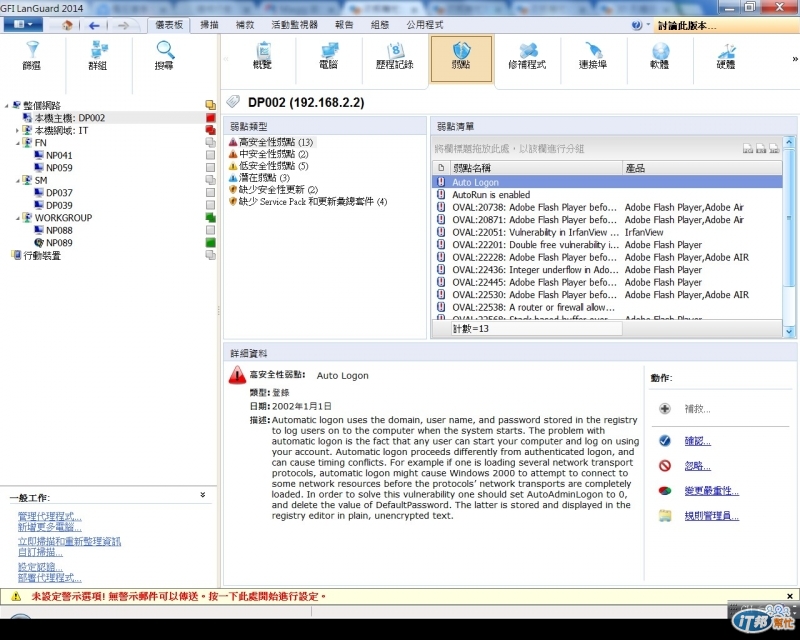Select 行動裝置 mobile devices node
The height and width of the screenshot is (640, 800).
tap(42, 255)
